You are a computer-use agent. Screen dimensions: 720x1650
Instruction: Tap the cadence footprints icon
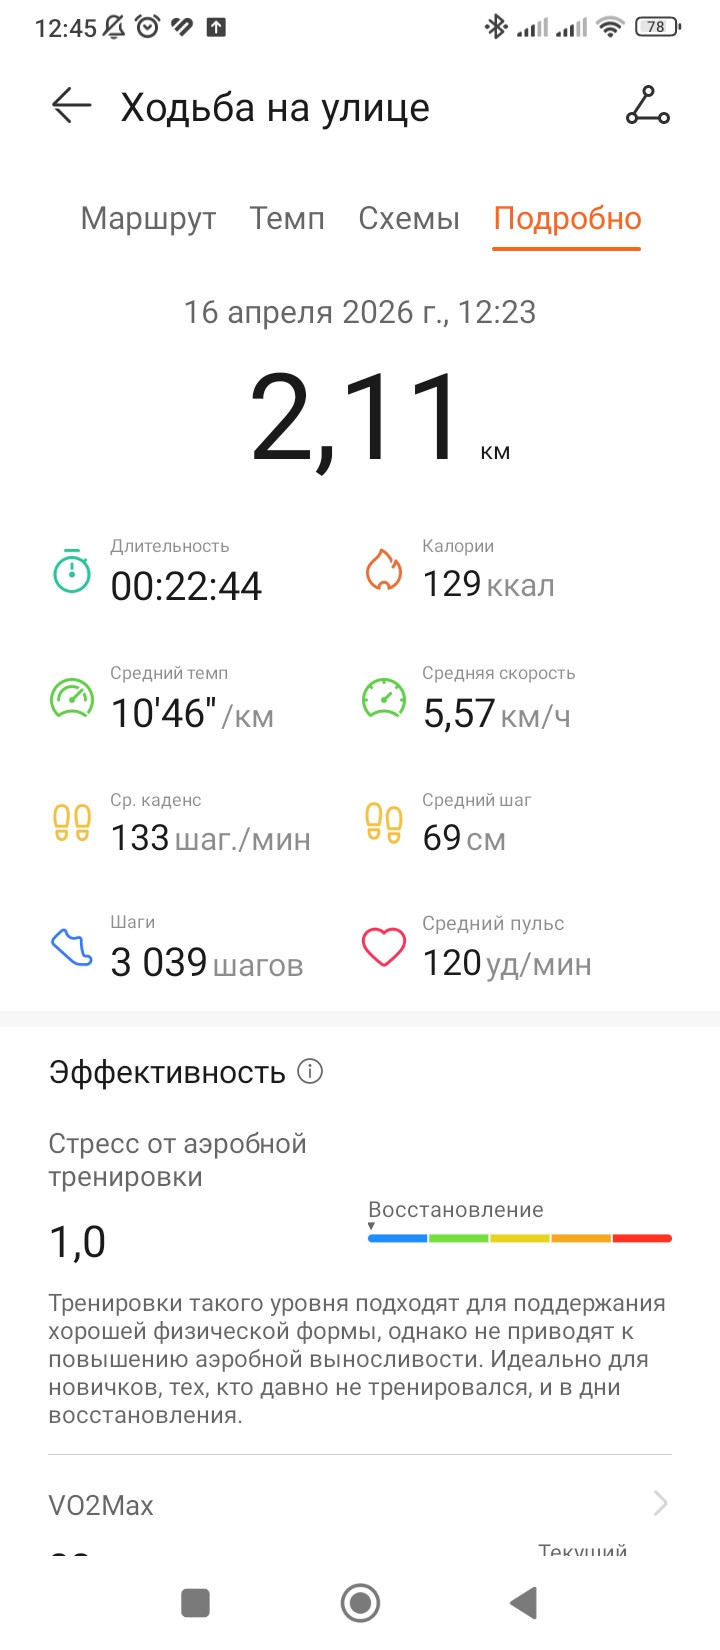[71, 822]
